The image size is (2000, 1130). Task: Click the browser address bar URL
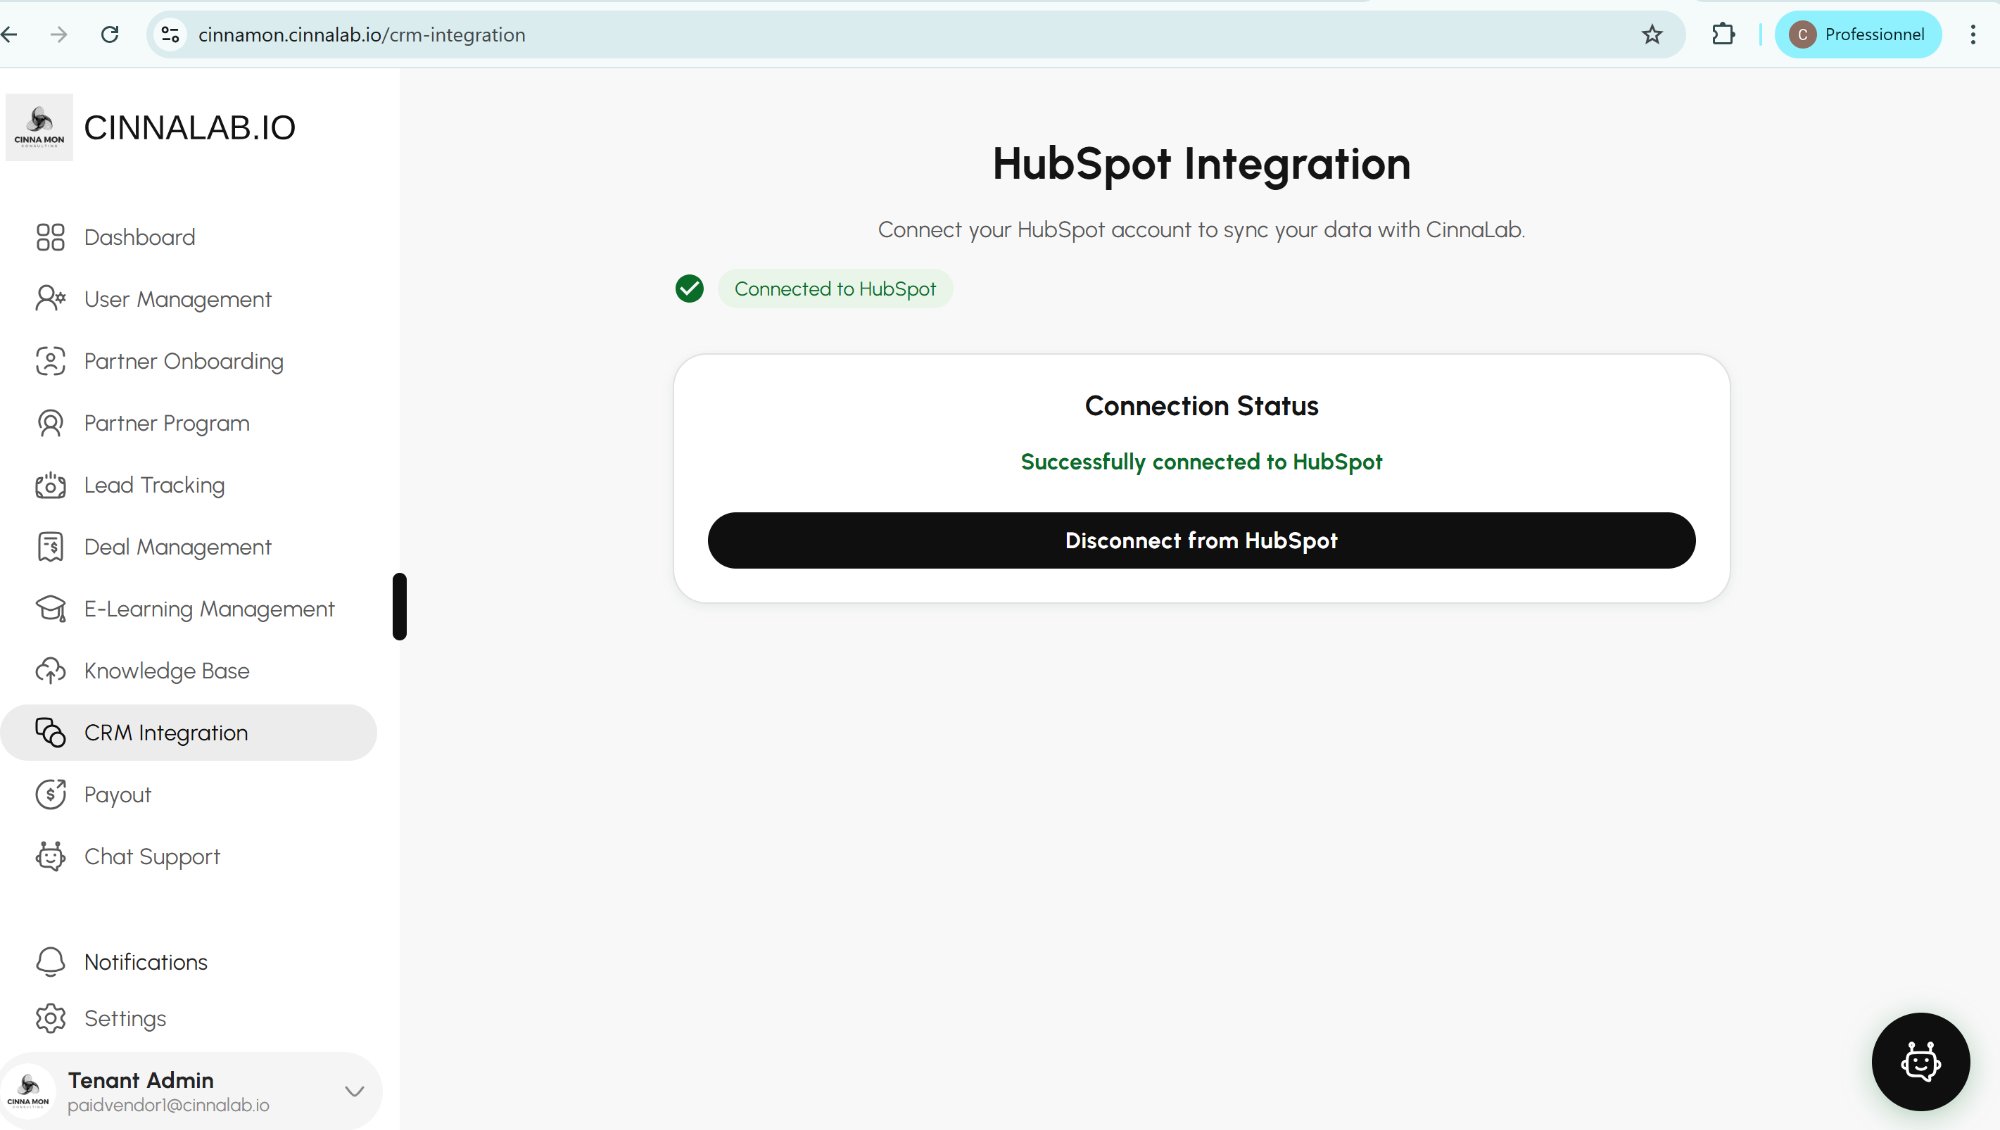(362, 35)
